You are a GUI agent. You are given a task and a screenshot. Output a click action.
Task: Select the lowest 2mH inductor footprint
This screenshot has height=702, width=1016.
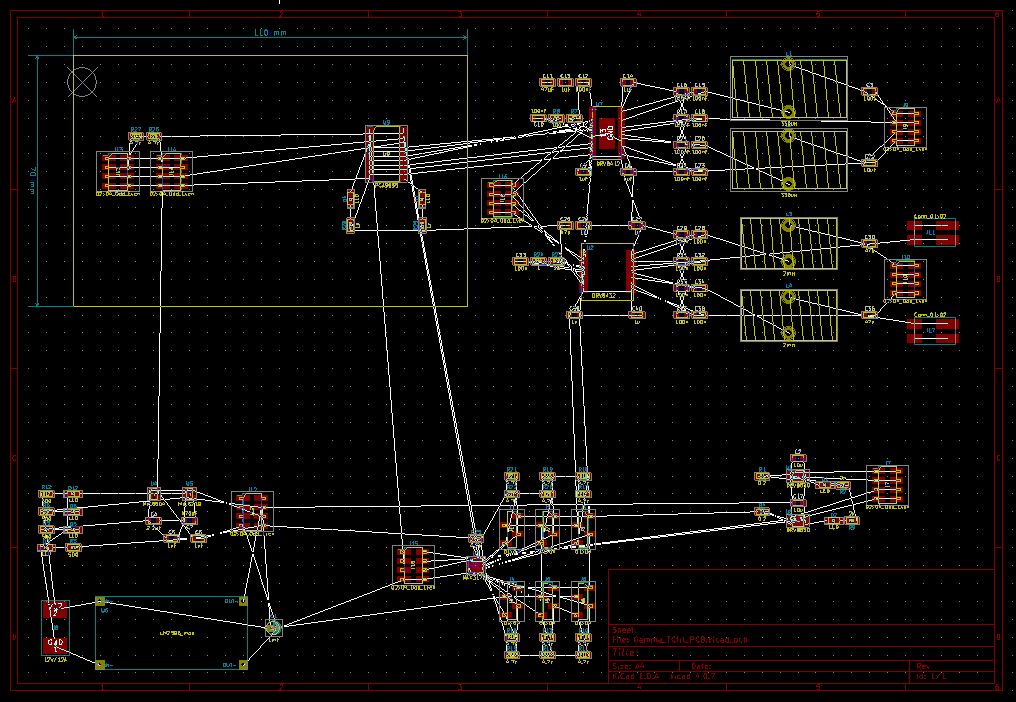coord(789,316)
